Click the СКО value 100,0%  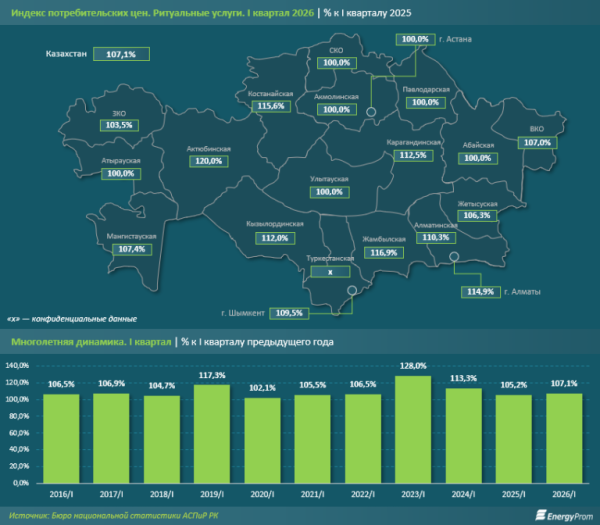pyautogui.click(x=337, y=63)
